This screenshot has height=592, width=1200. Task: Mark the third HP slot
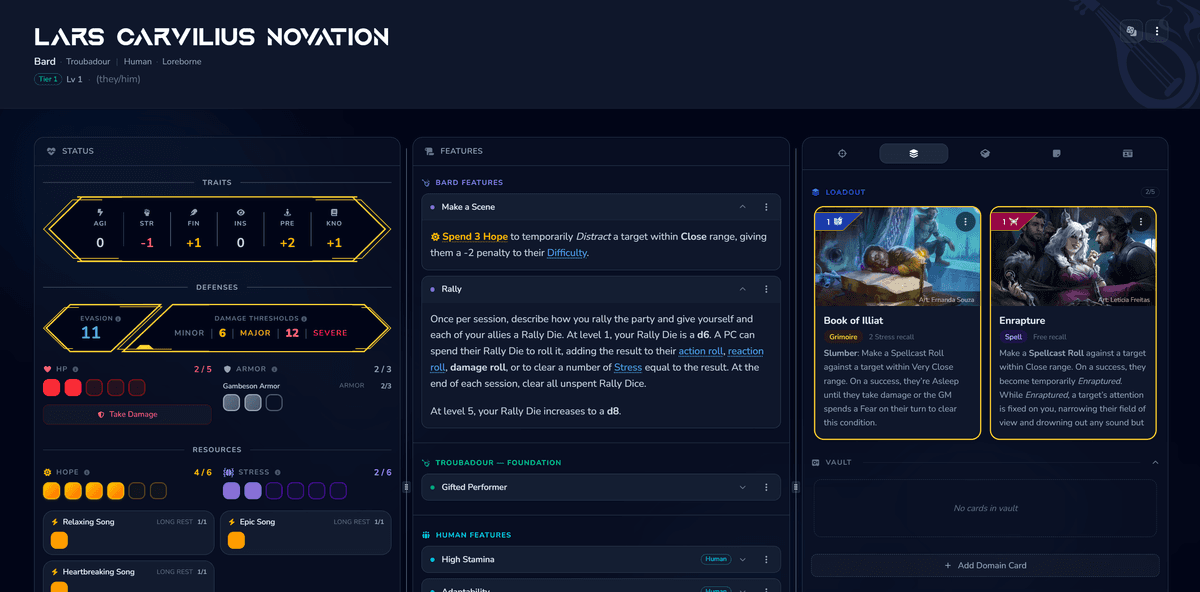click(94, 387)
